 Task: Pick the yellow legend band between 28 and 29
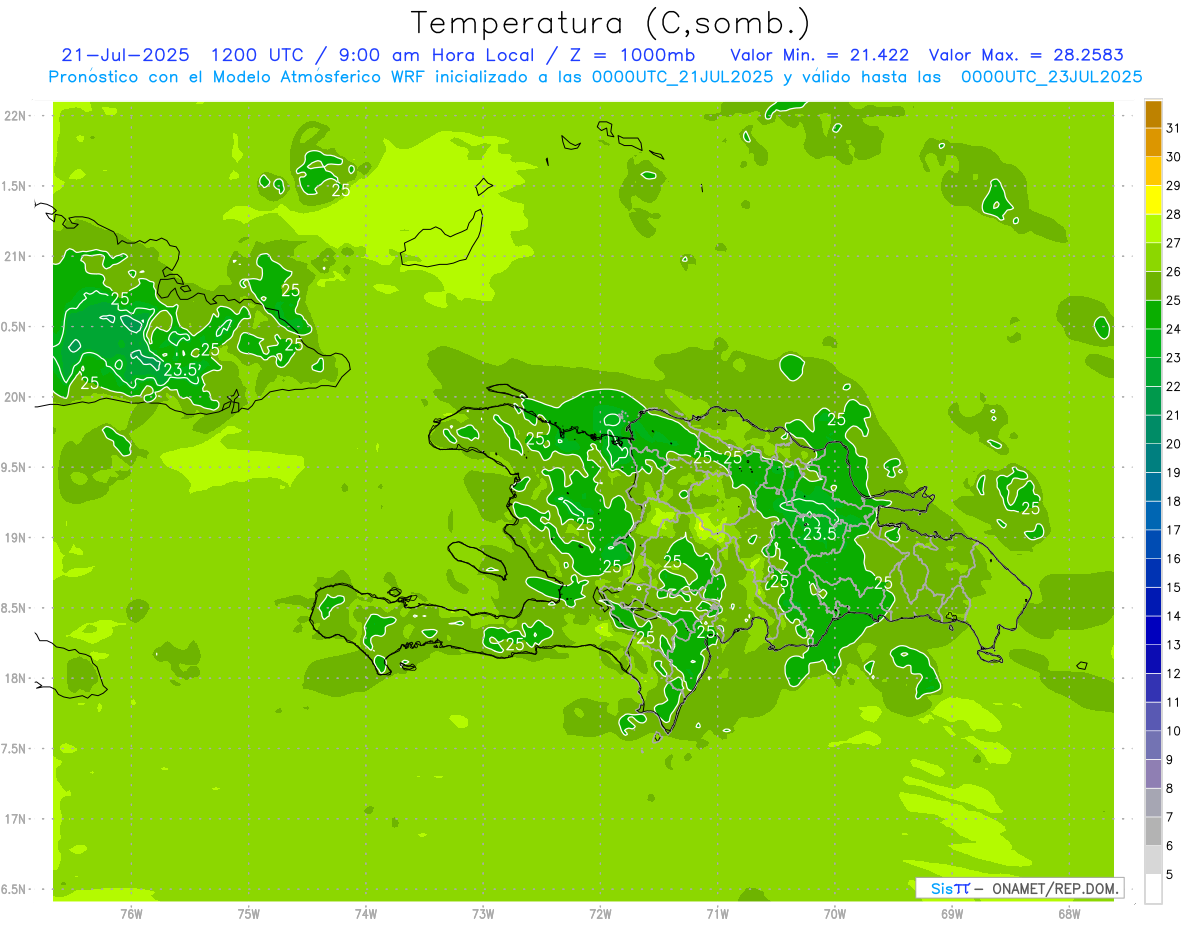[1153, 200]
